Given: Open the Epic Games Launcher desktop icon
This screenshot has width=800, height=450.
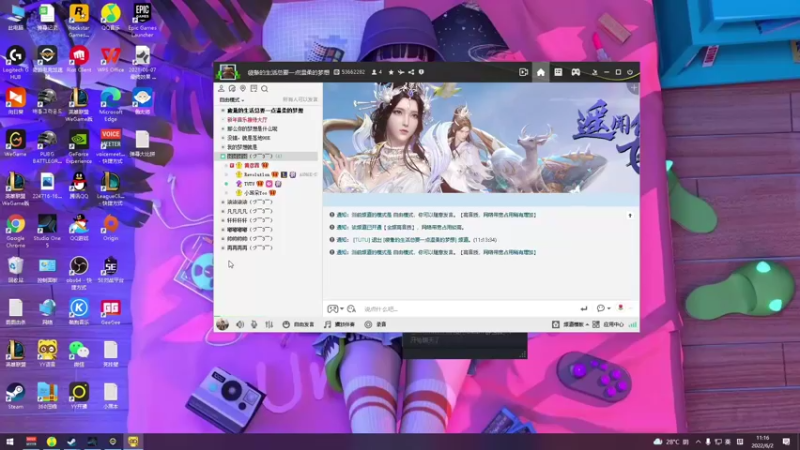Looking at the screenshot, I should pos(142,19).
